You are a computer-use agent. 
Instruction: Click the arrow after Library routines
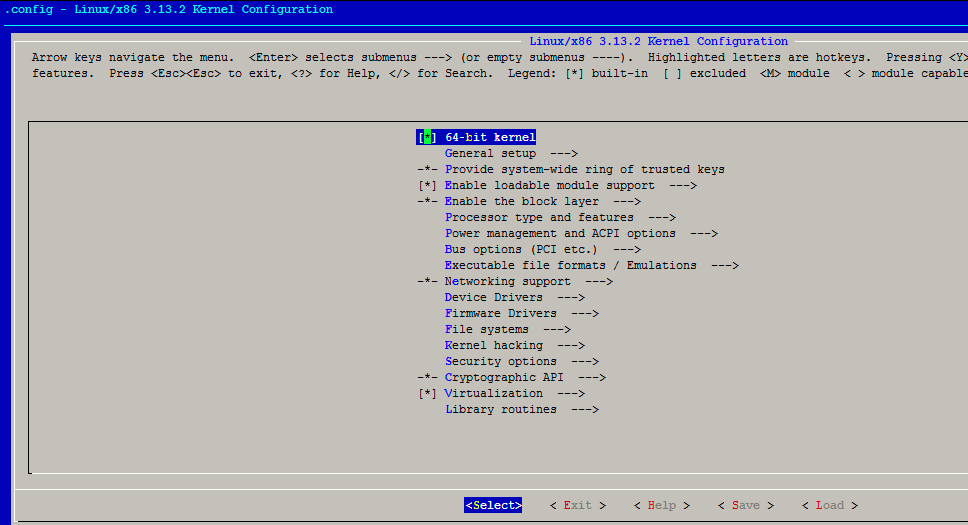coord(585,410)
